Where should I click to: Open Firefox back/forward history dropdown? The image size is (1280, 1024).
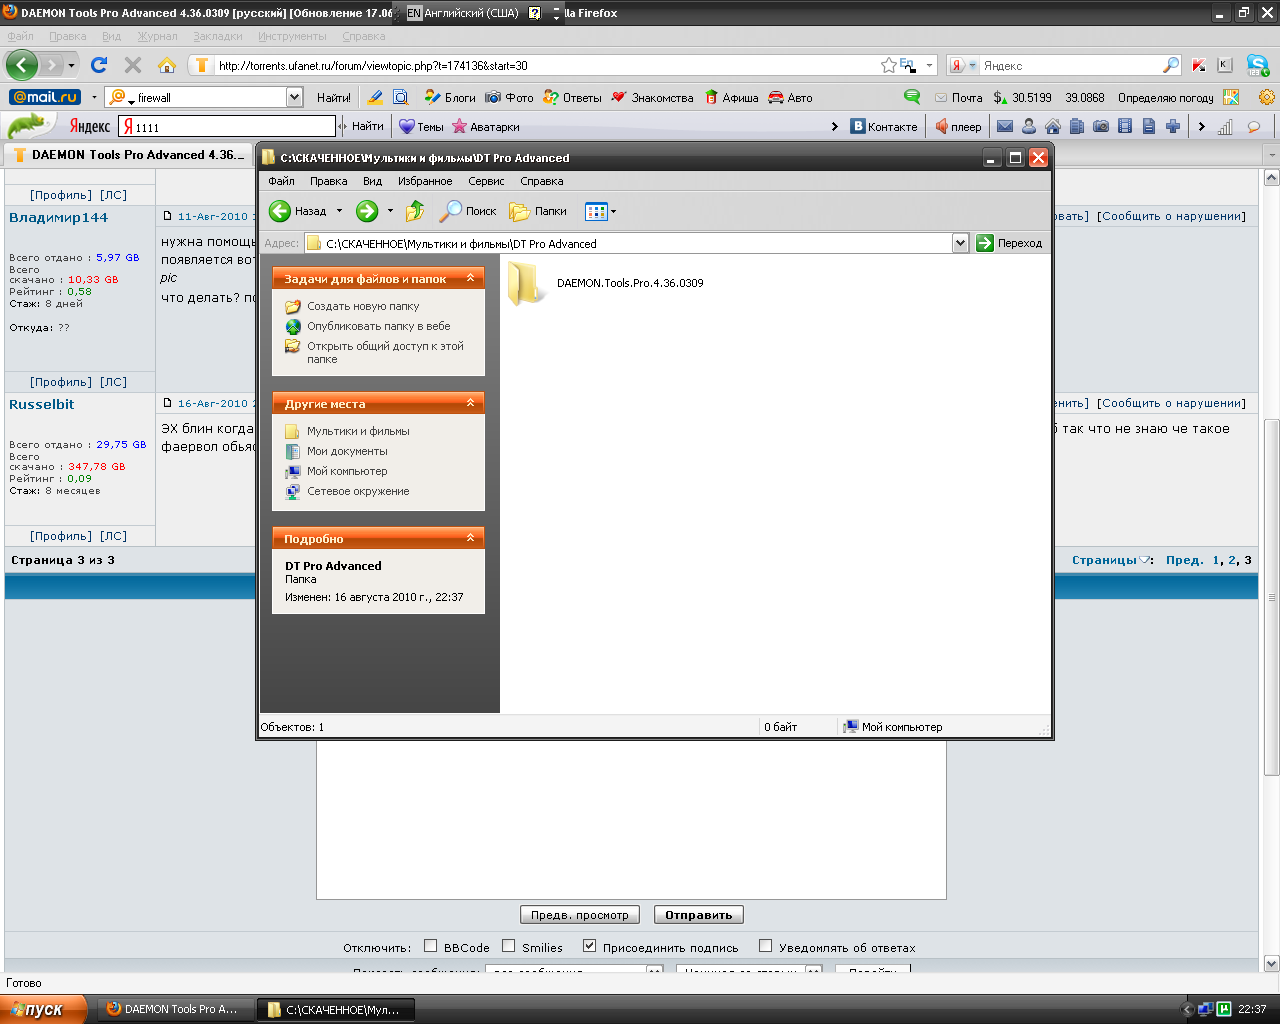pos(70,65)
